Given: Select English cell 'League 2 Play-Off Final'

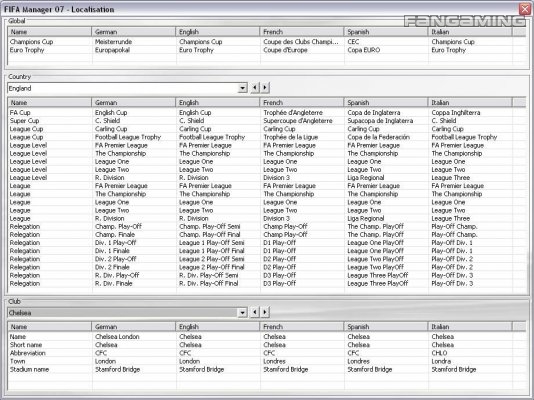Looking at the screenshot, I should pos(212,267).
